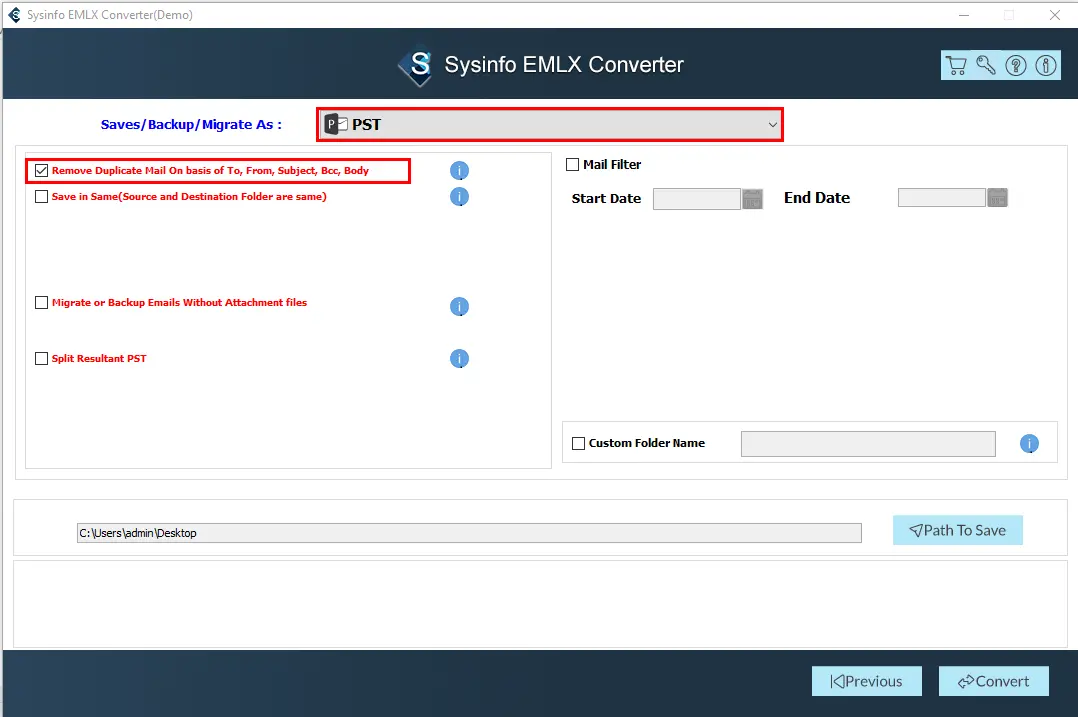Viewport: 1078px width, 717px height.
Task: Show info for Remove Duplicate Mail option
Action: click(x=459, y=170)
